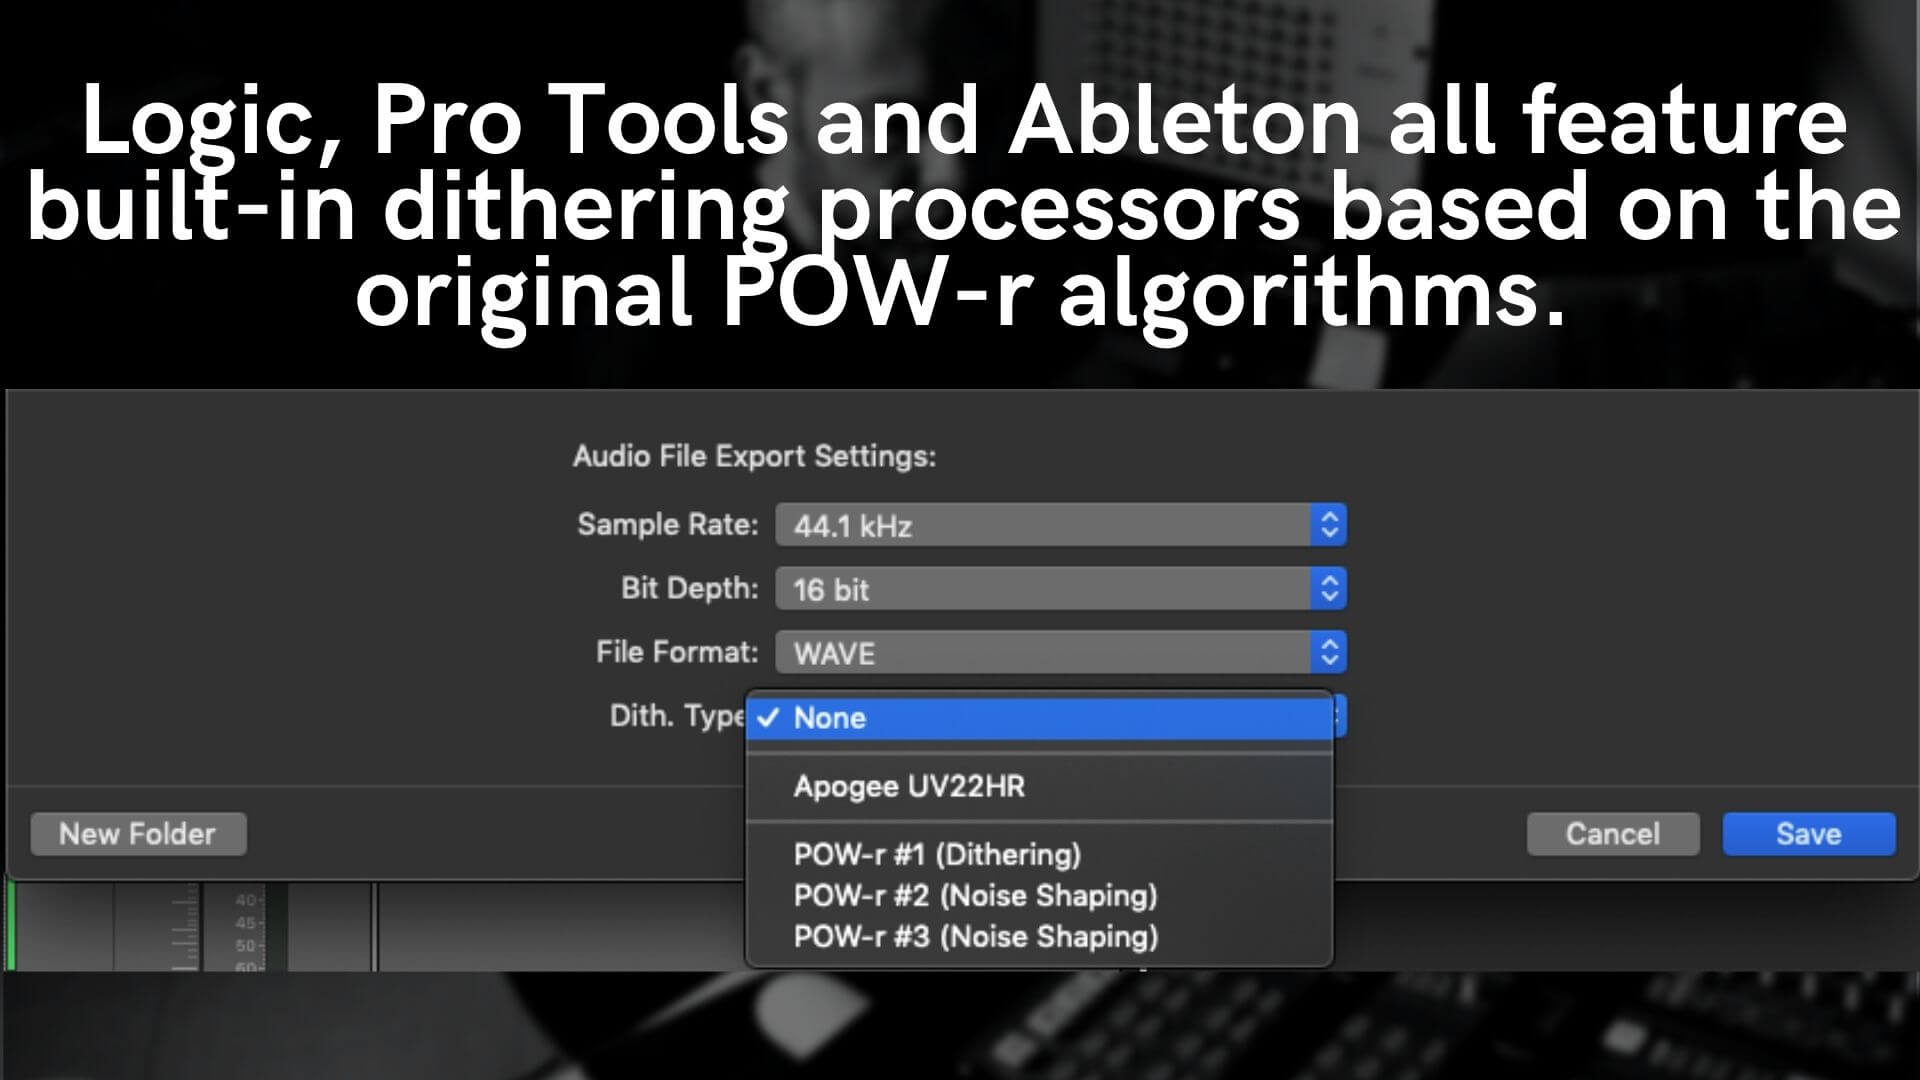Viewport: 1920px width, 1080px height.
Task: Open the Sample Rate 44.1 kHz dropdown
Action: coord(1061,525)
